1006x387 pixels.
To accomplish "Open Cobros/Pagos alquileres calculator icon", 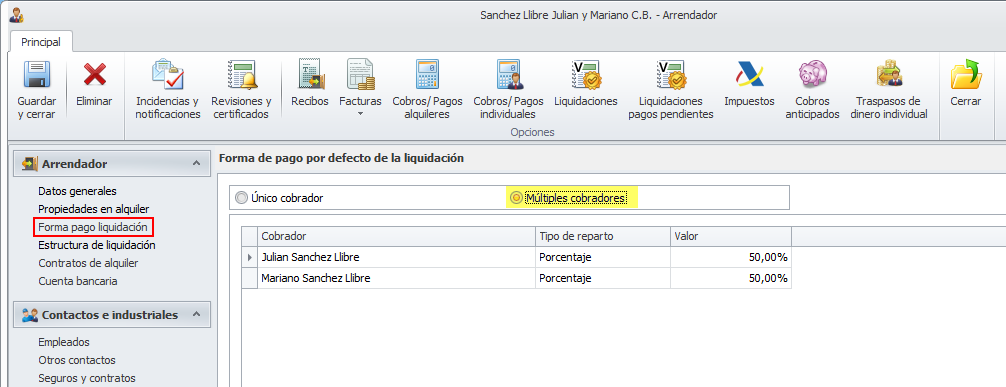I will tap(427, 74).
